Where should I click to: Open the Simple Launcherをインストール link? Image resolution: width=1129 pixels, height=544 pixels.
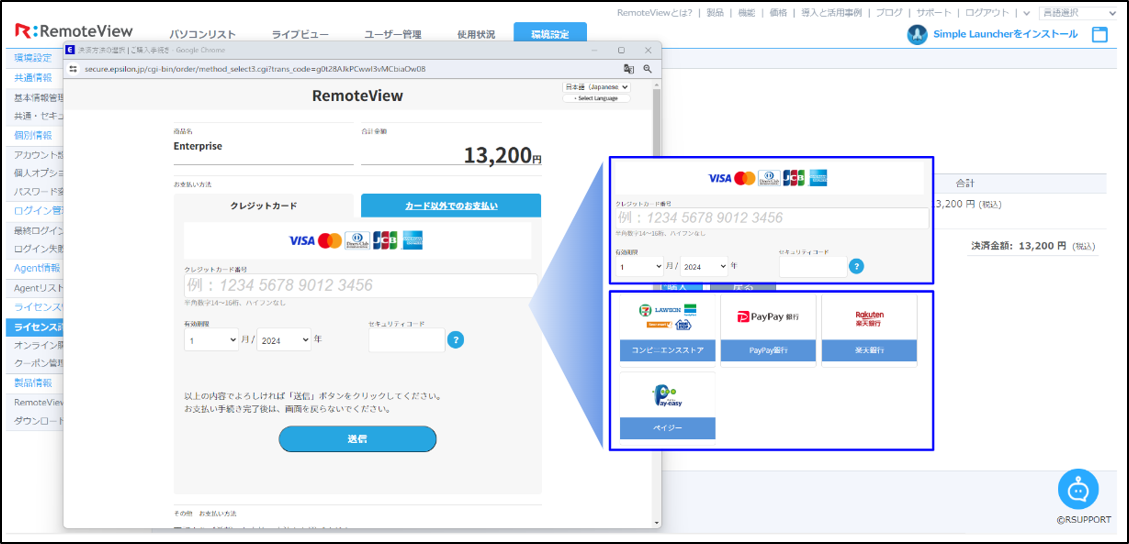click(x=1005, y=34)
